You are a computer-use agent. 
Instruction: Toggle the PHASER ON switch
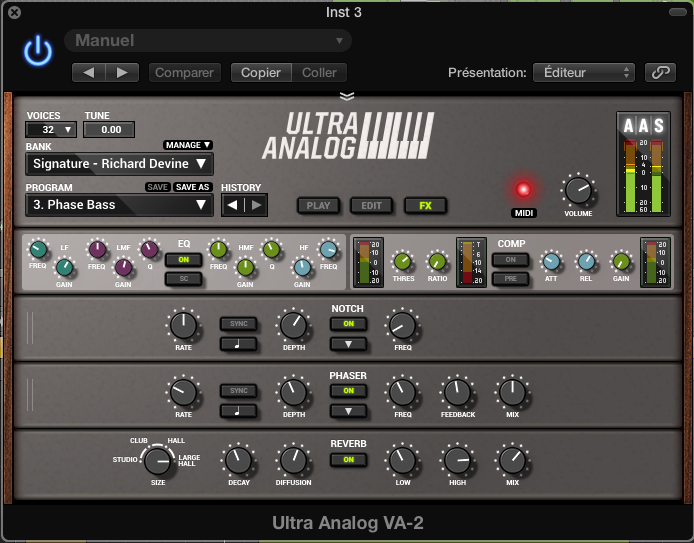click(348, 391)
